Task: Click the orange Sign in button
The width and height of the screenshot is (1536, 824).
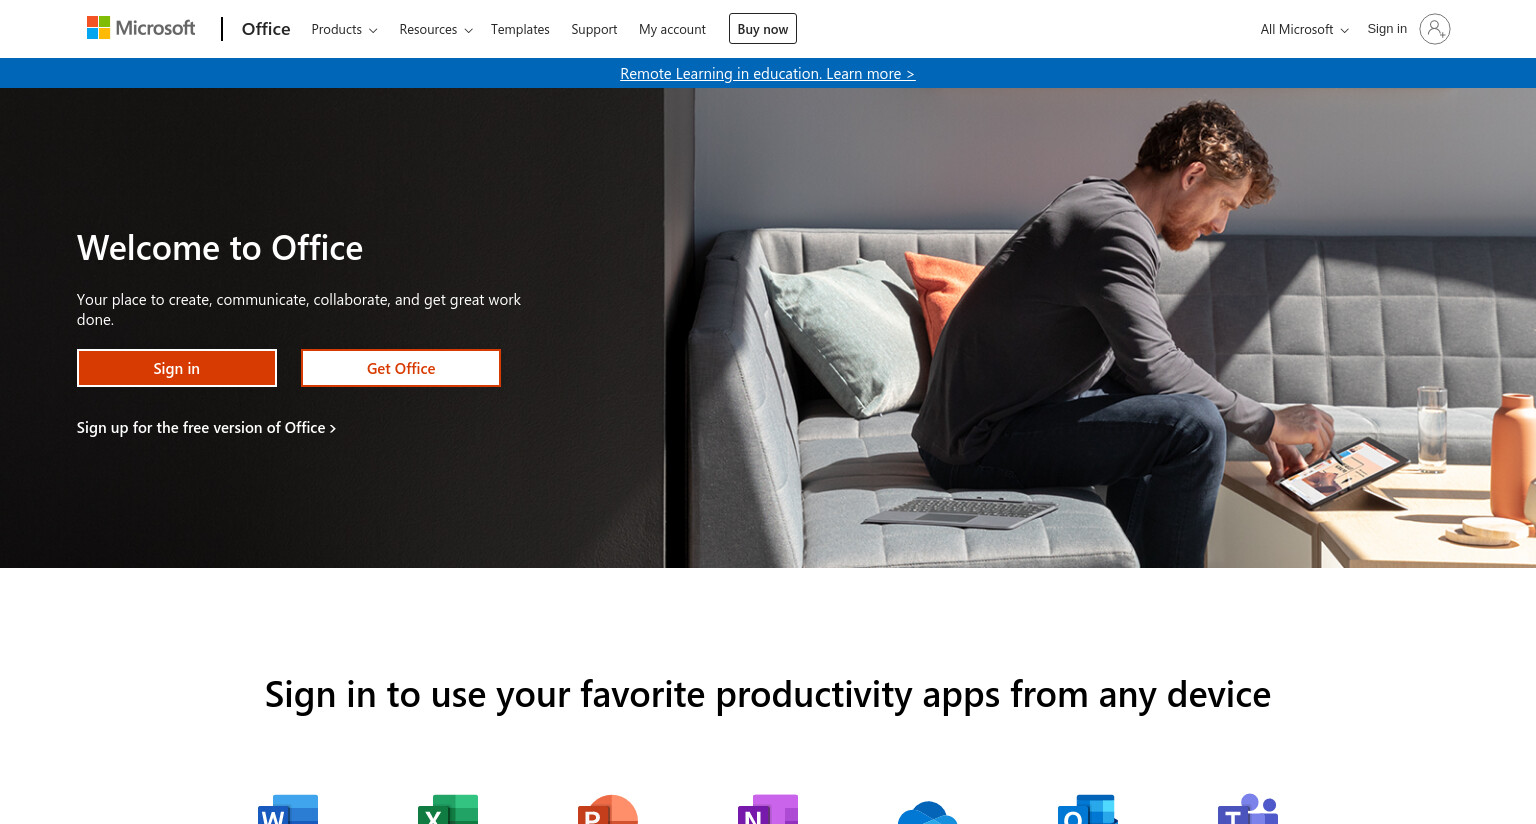Action: [177, 368]
